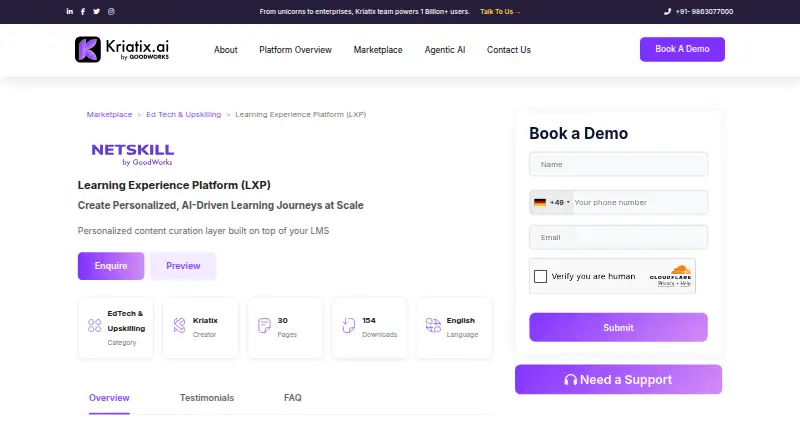Click the 'From unicorns to enterprises' banner text
The height and width of the screenshot is (440, 800).
[x=364, y=11]
